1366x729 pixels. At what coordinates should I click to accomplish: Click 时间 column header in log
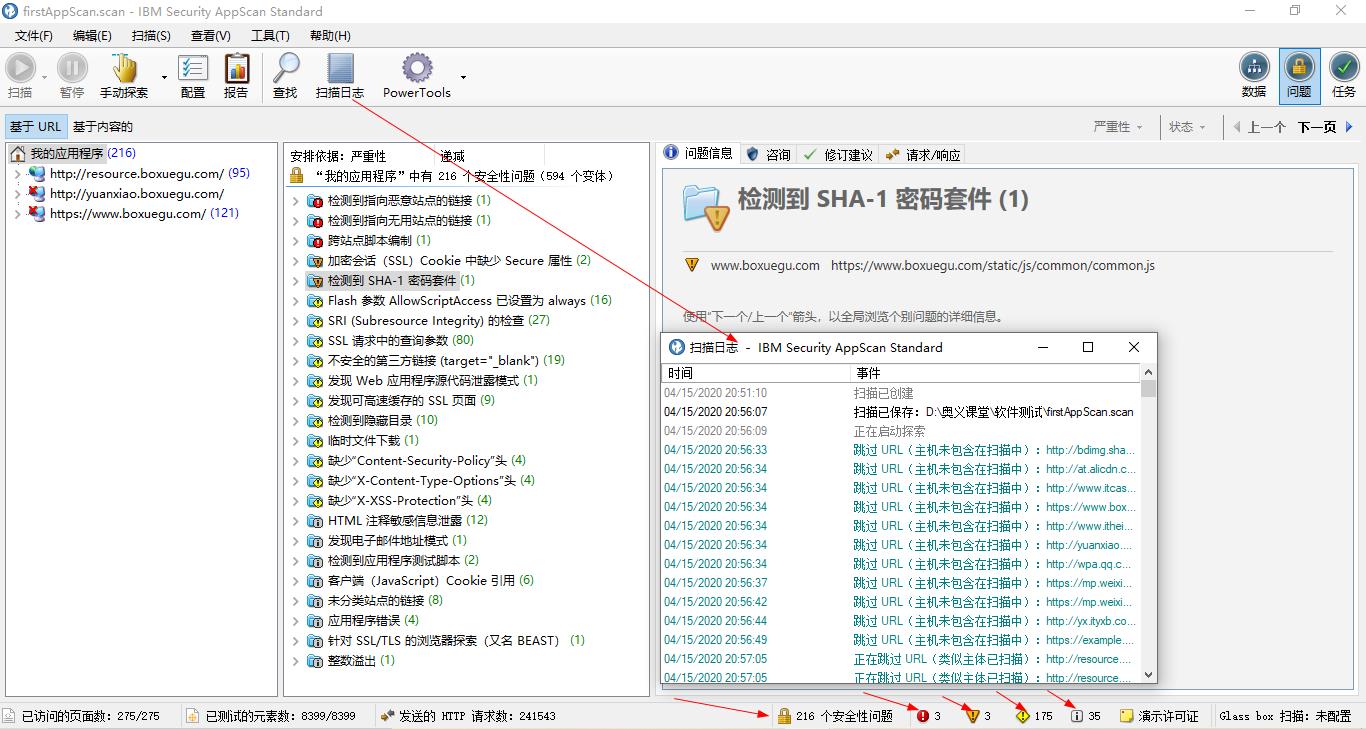pos(756,373)
